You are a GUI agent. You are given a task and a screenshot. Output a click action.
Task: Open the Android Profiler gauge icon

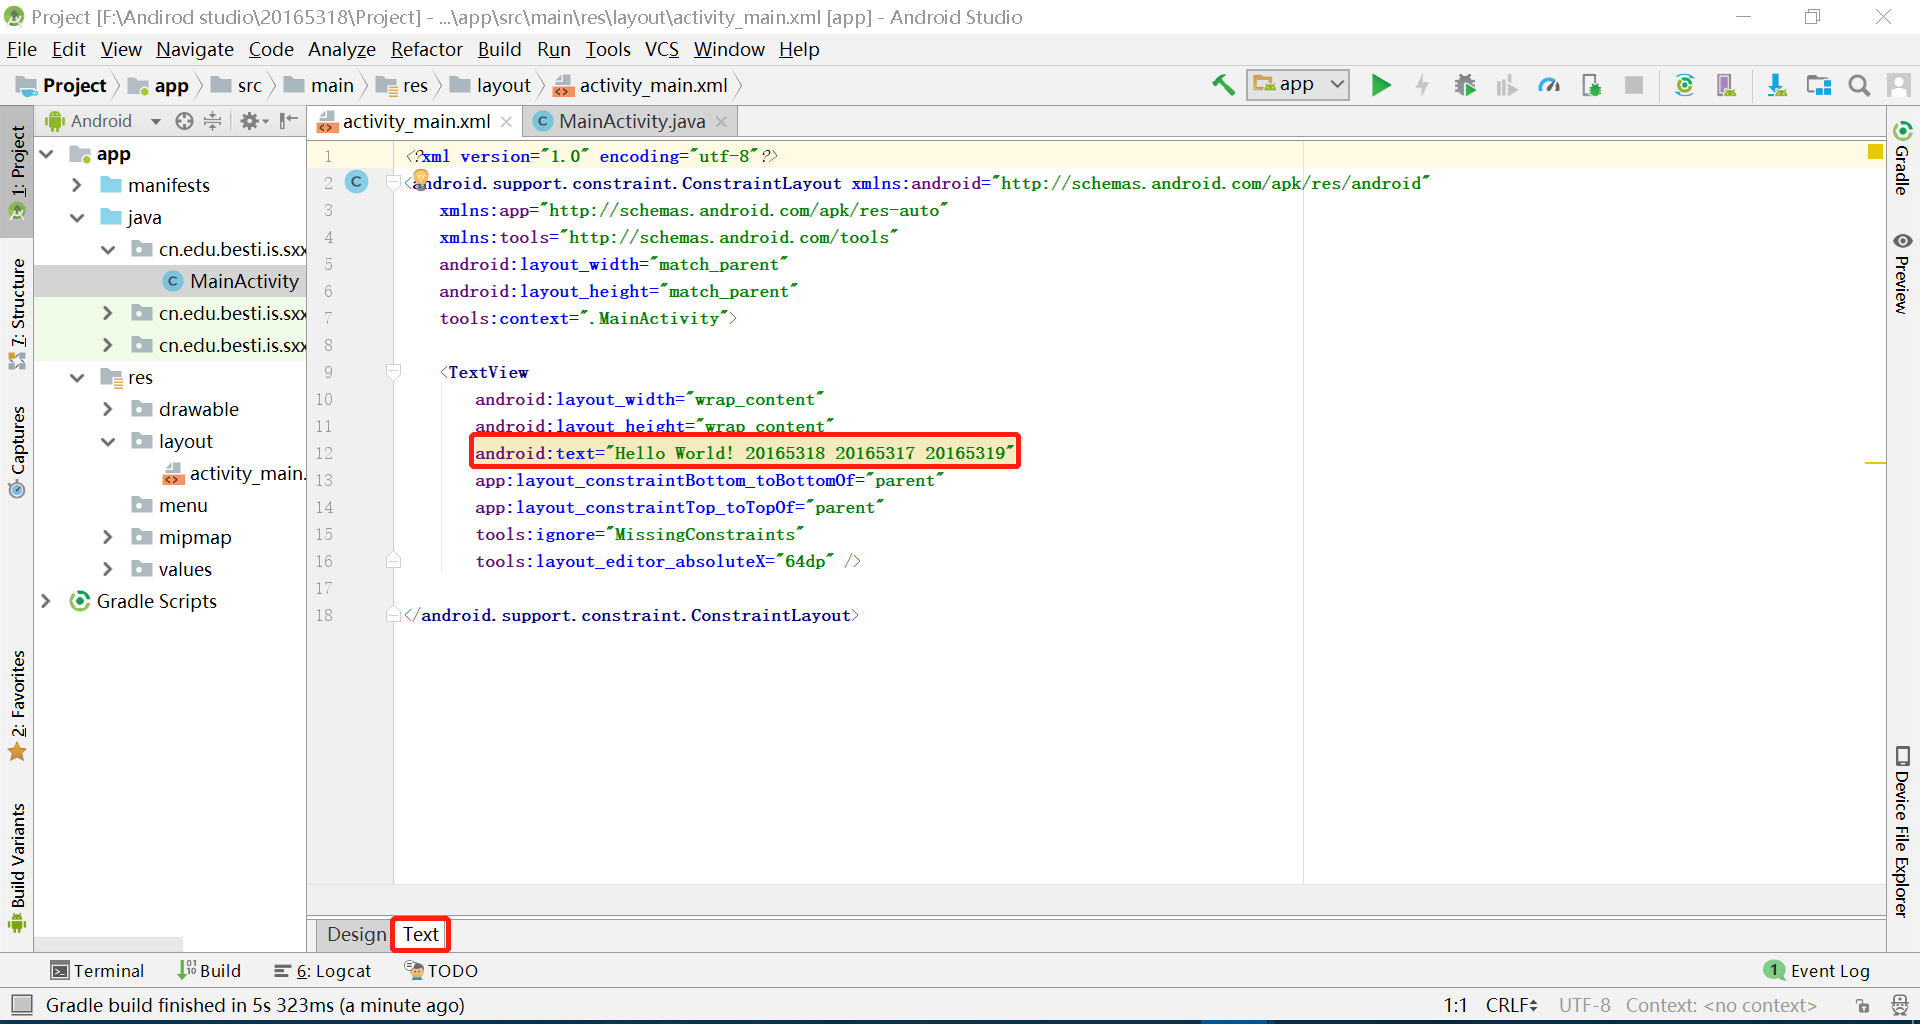(1549, 85)
